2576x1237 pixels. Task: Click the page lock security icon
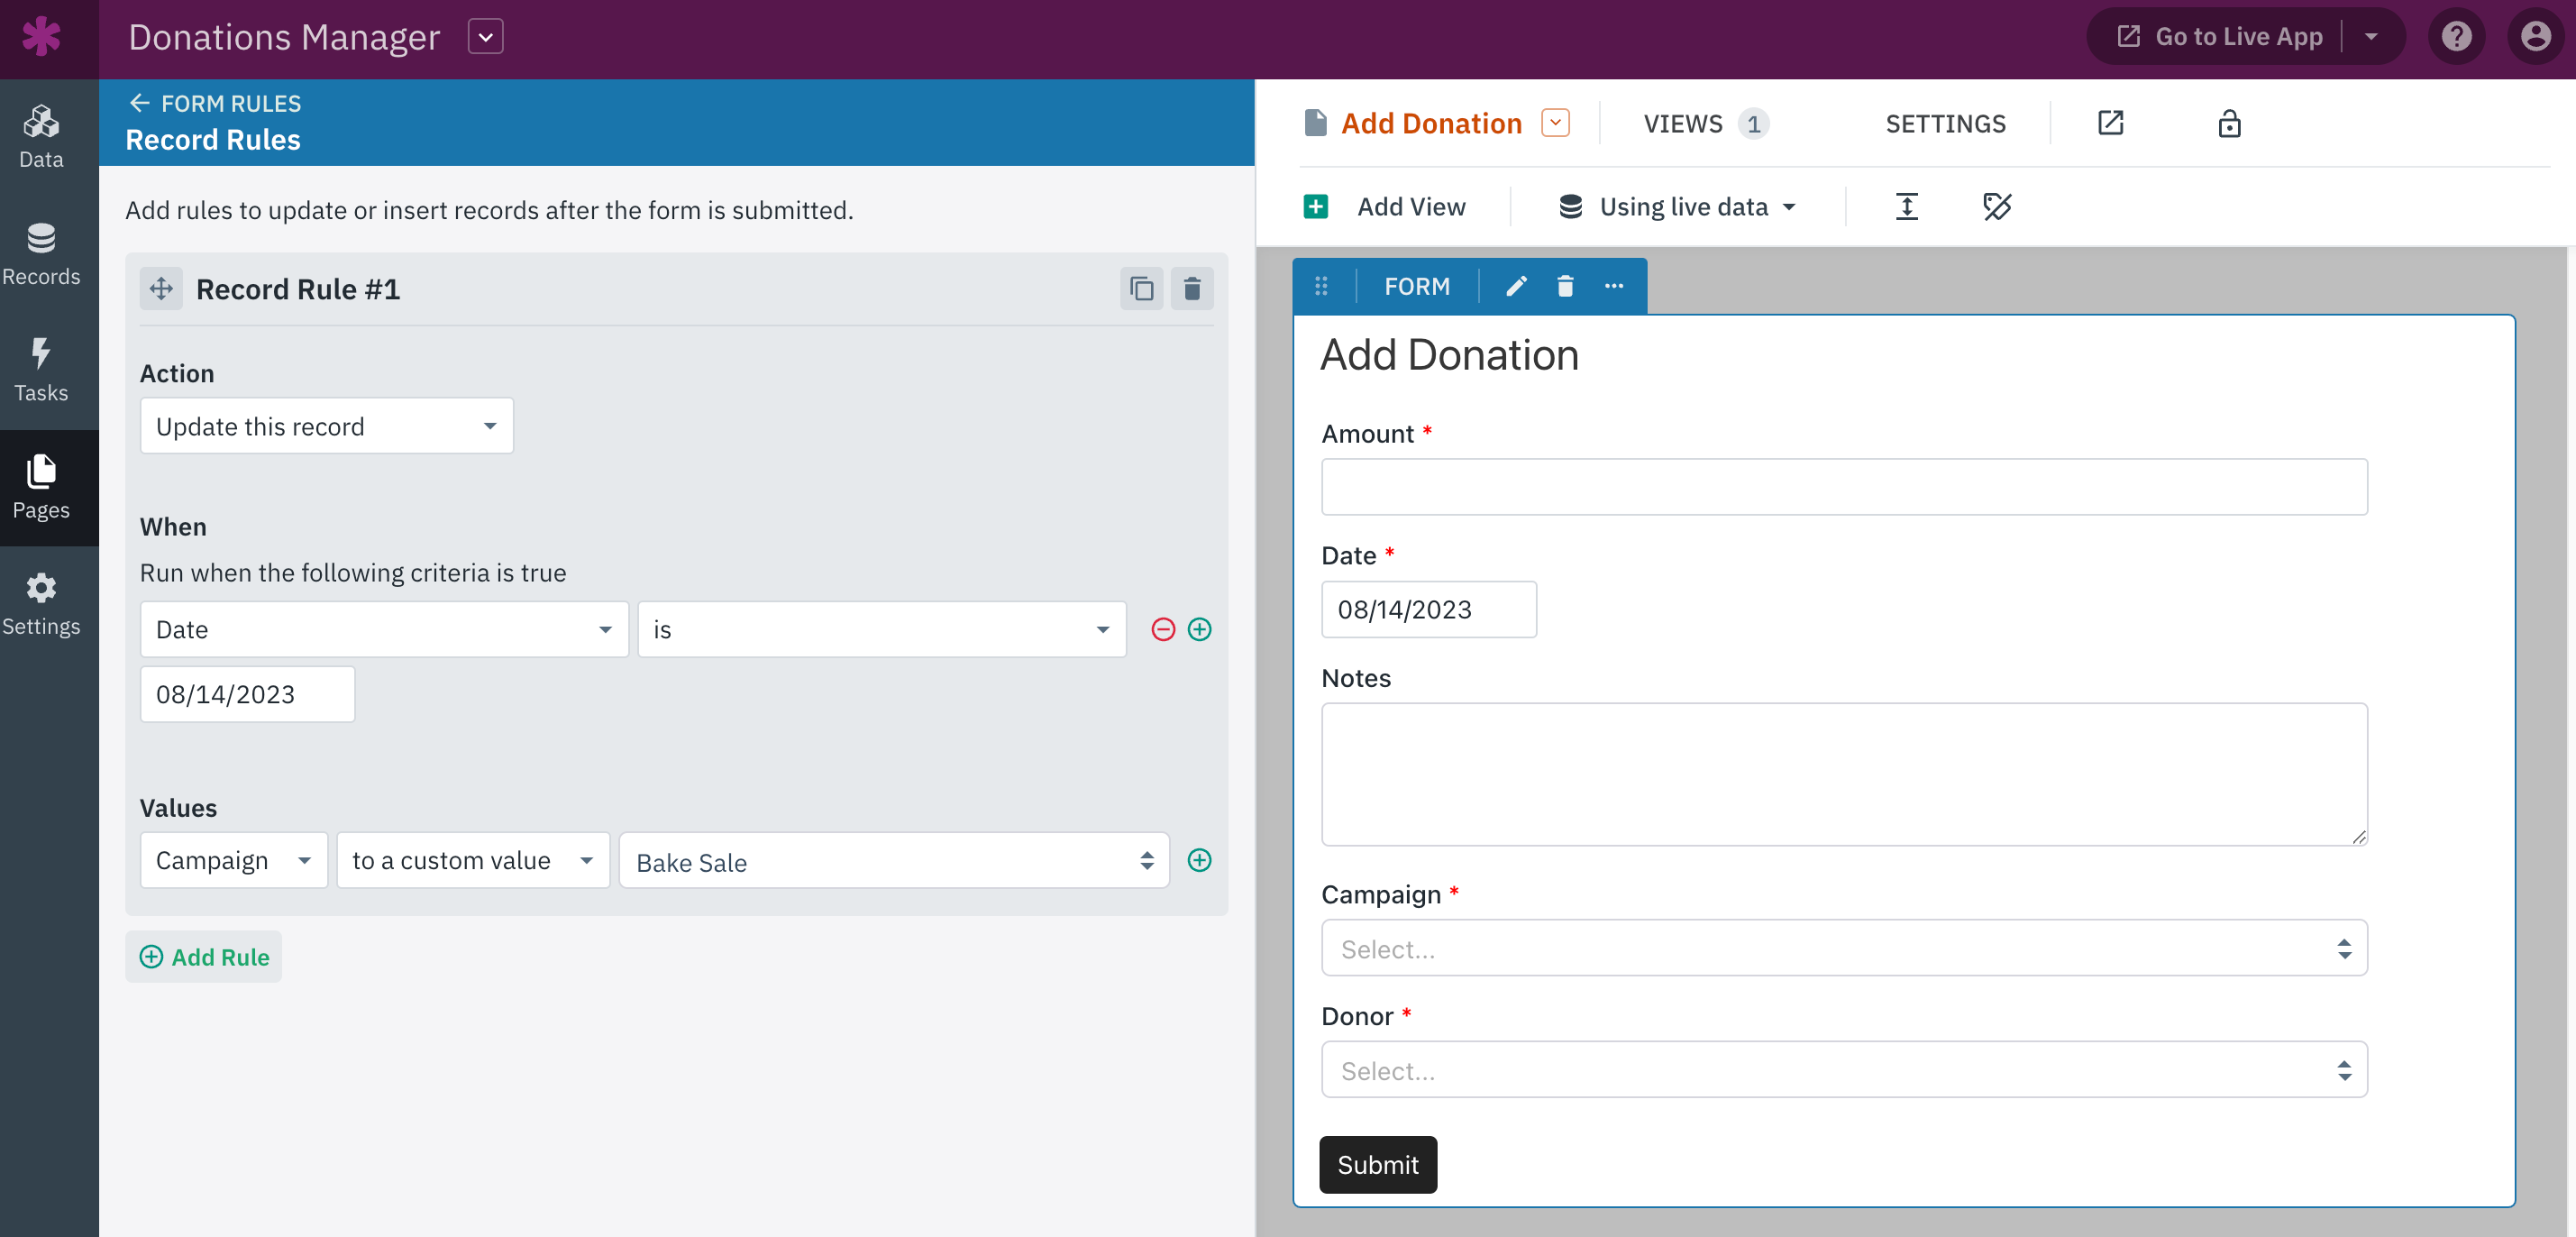(2229, 123)
